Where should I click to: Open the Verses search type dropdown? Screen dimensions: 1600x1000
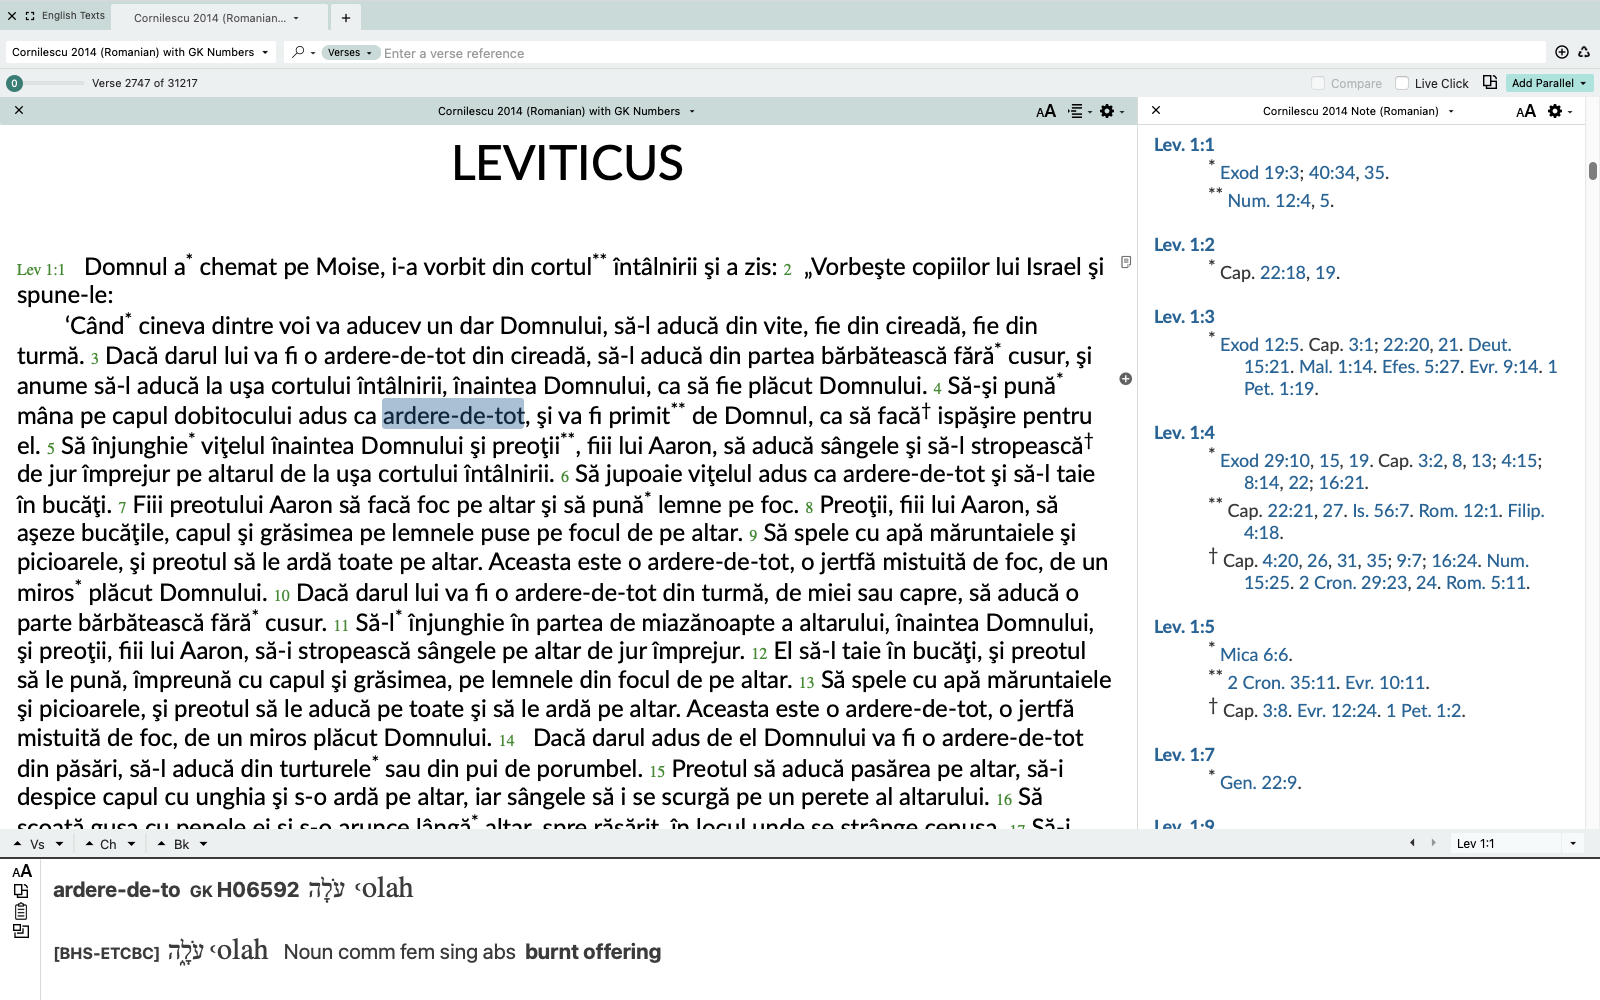(x=350, y=53)
